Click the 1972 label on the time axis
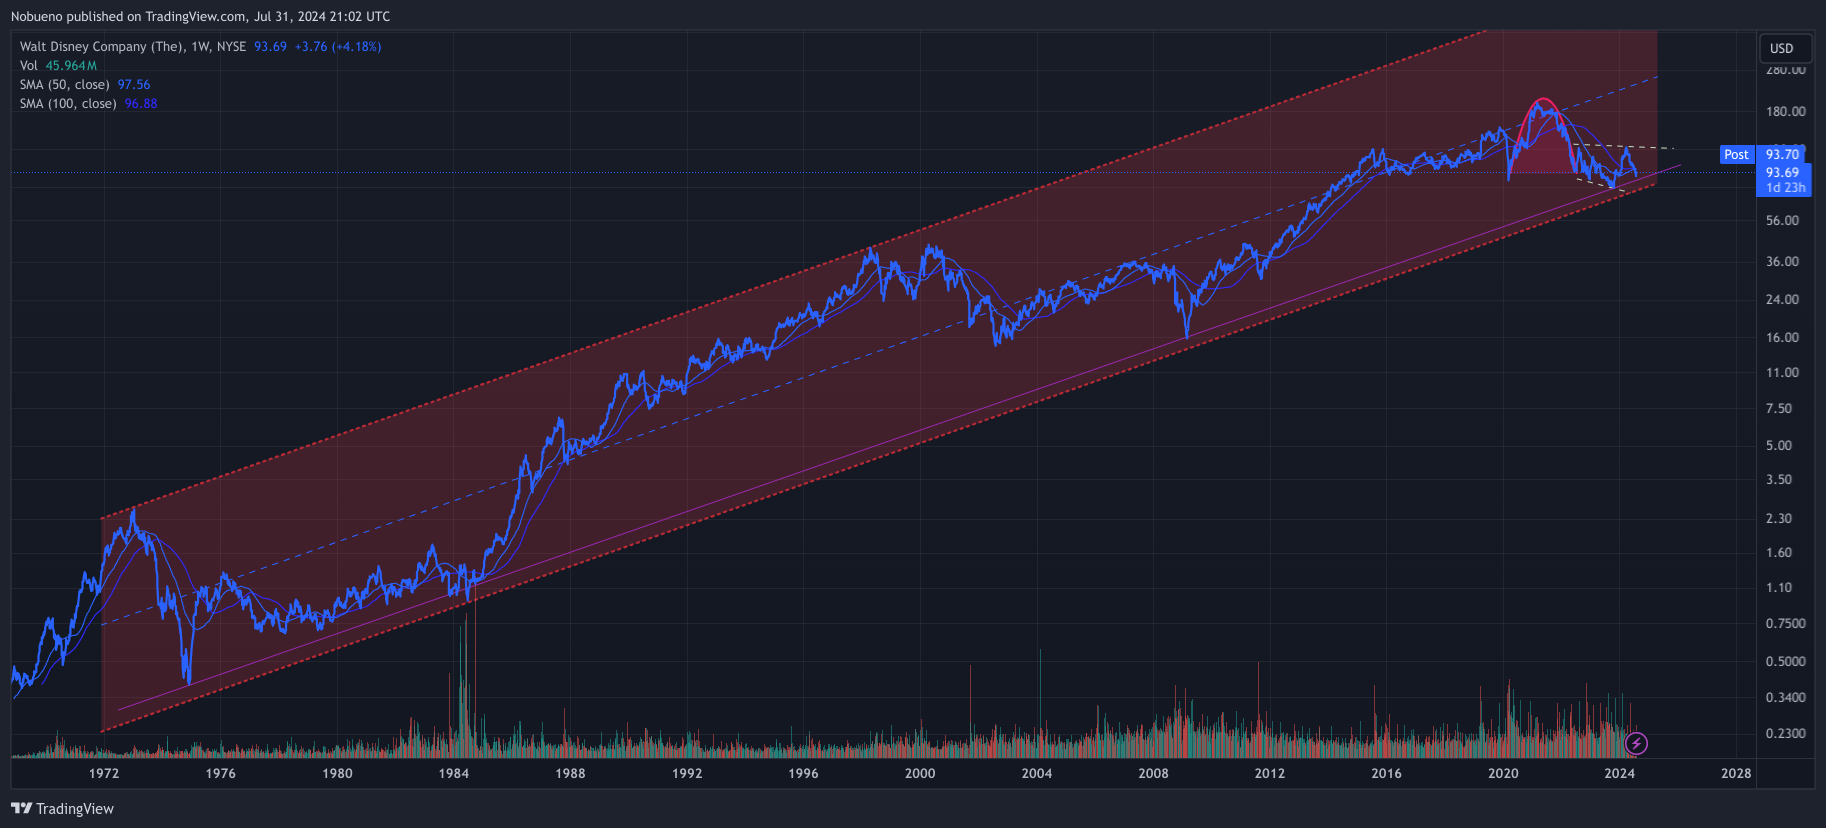Image resolution: width=1826 pixels, height=828 pixels. coord(104,773)
